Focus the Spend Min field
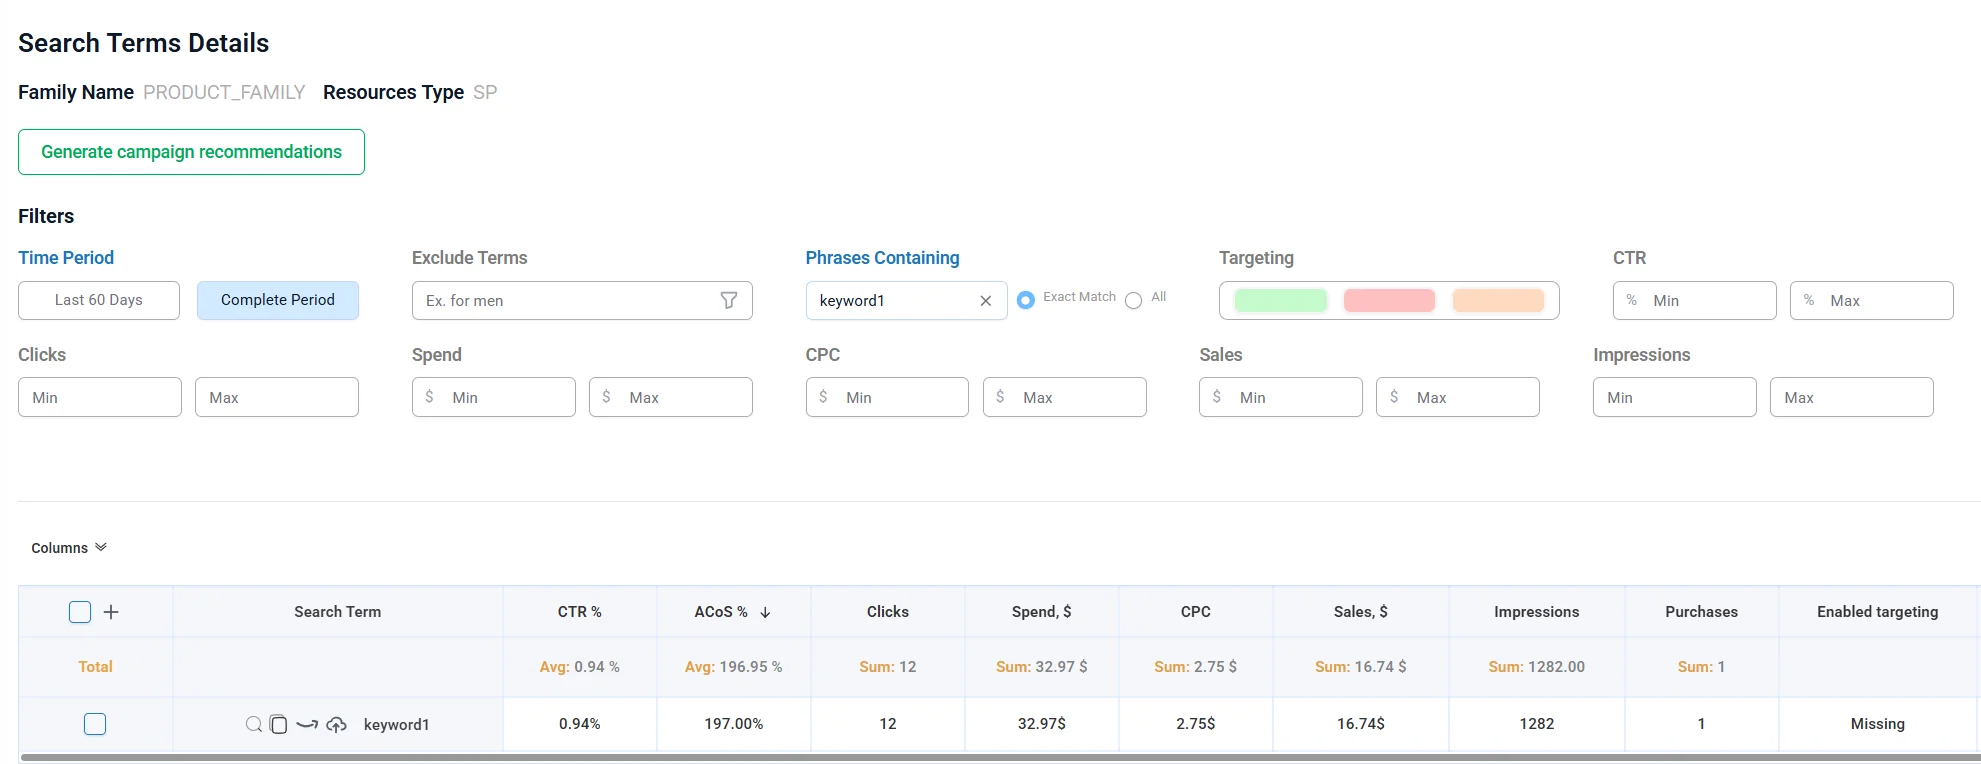Viewport: 1981px width, 764px height. pyautogui.click(x=494, y=397)
